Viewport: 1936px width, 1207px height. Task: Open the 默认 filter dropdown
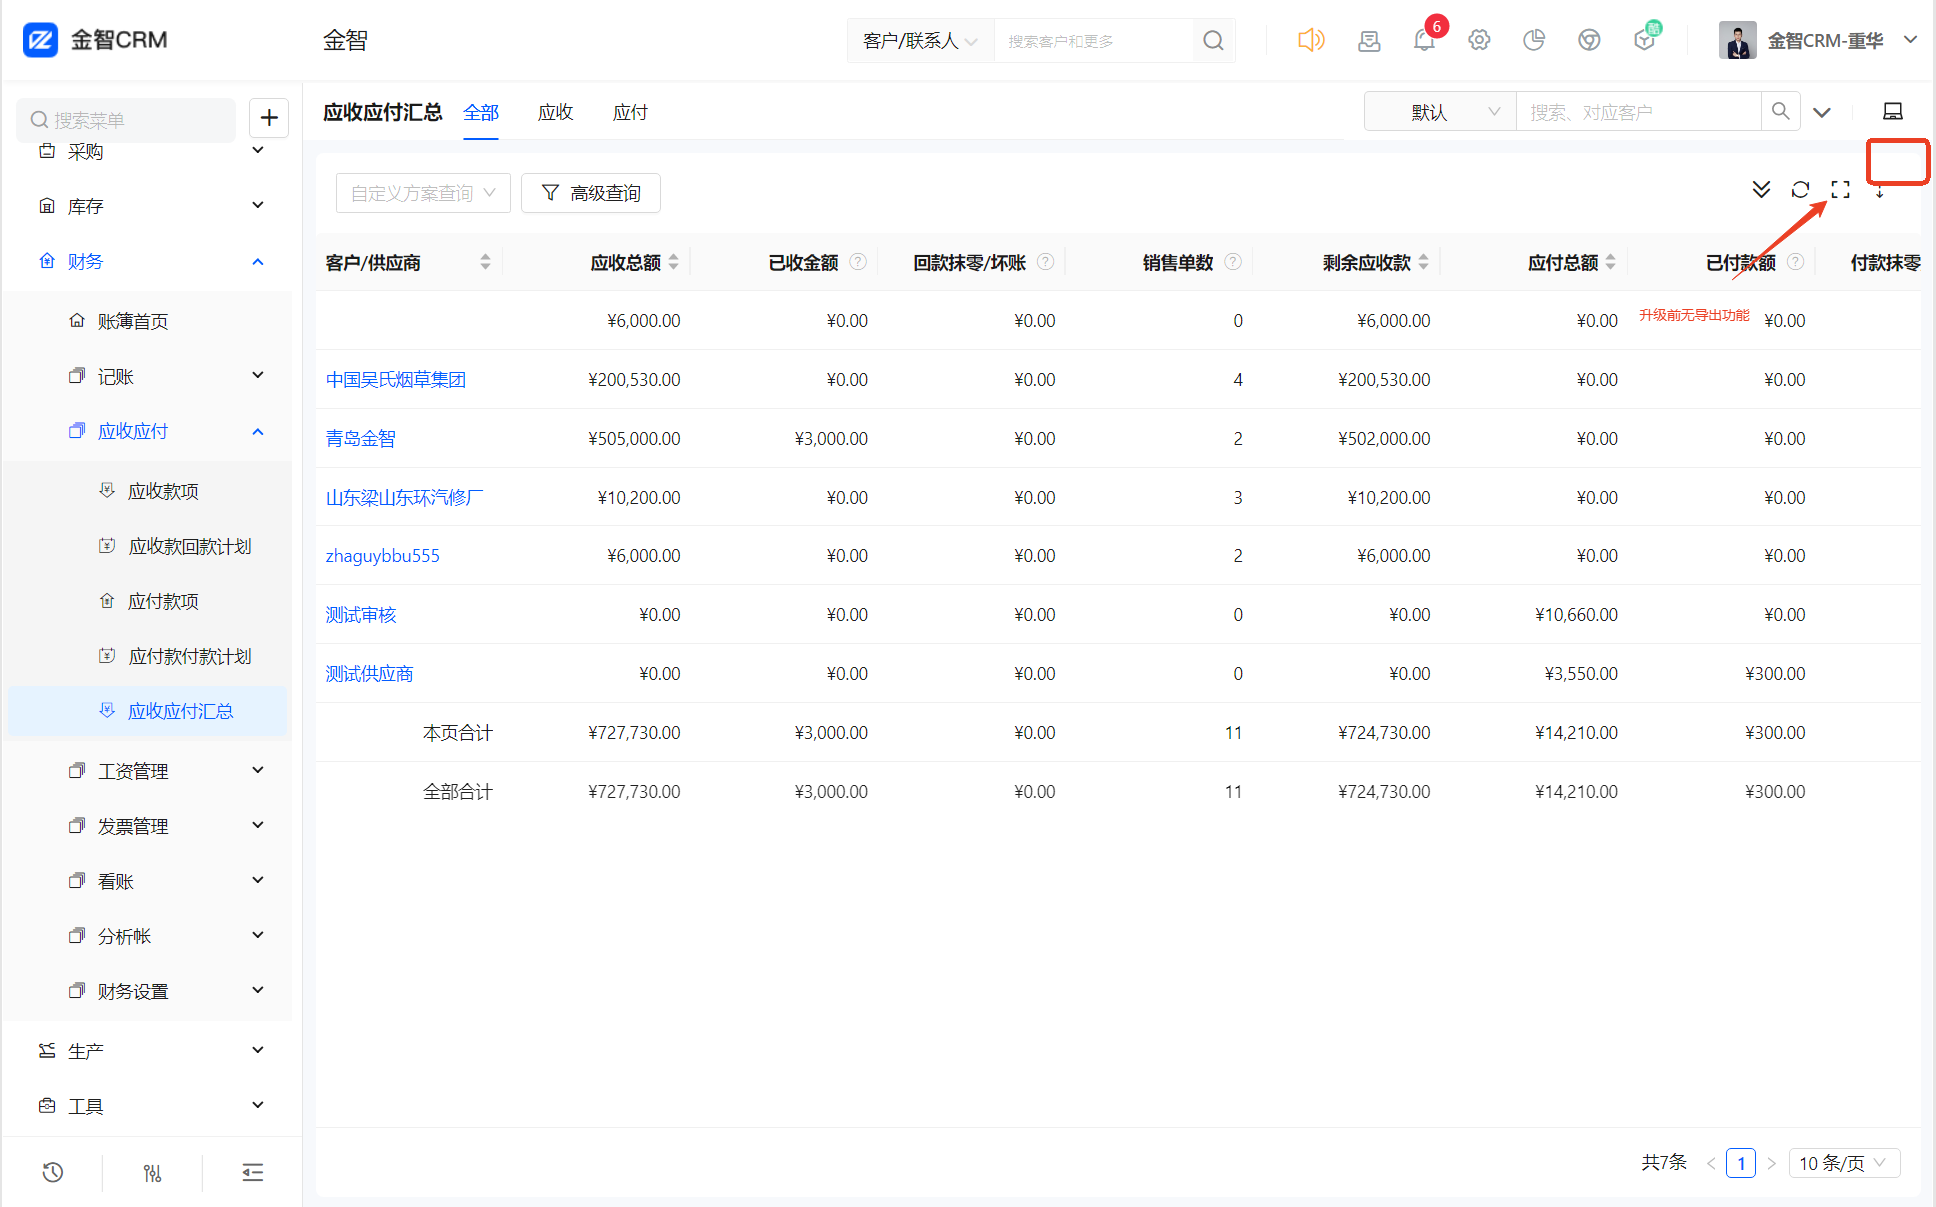pos(1440,111)
